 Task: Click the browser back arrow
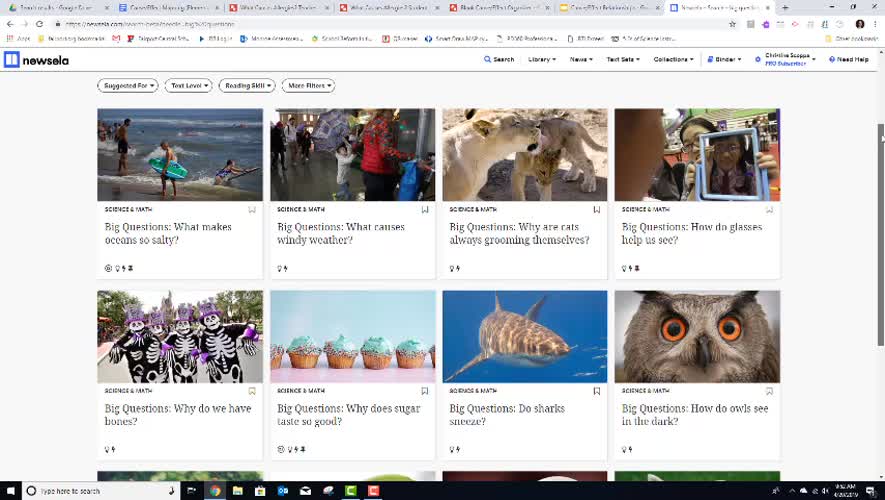click(x=10, y=24)
